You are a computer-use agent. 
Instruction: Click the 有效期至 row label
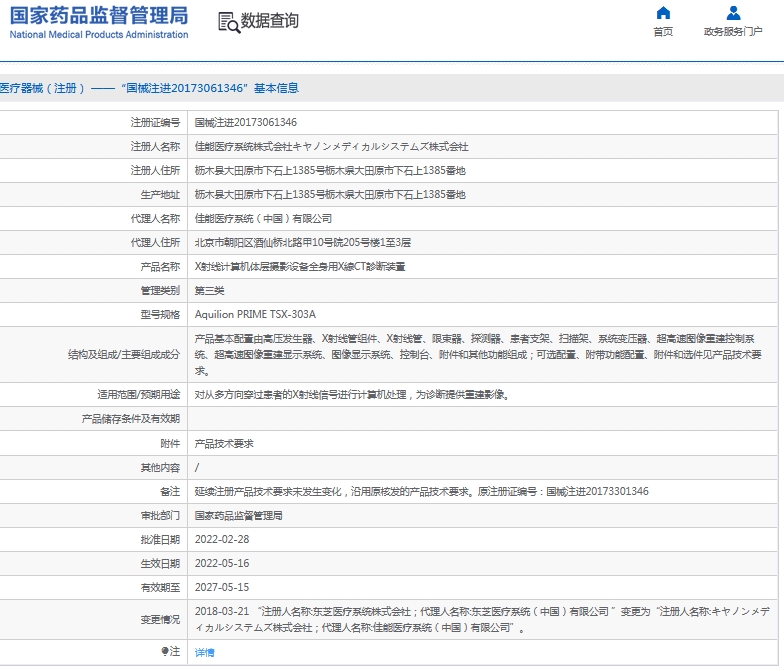160,588
